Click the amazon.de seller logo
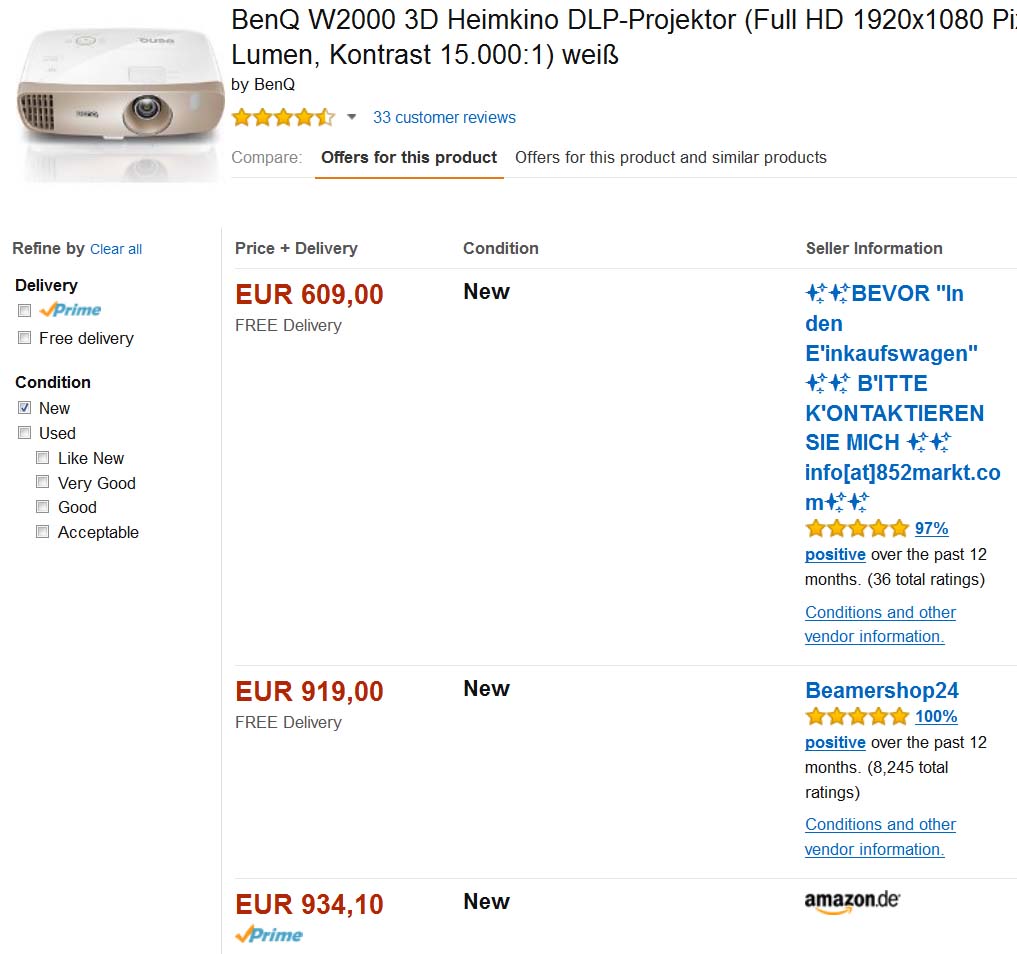 point(852,902)
